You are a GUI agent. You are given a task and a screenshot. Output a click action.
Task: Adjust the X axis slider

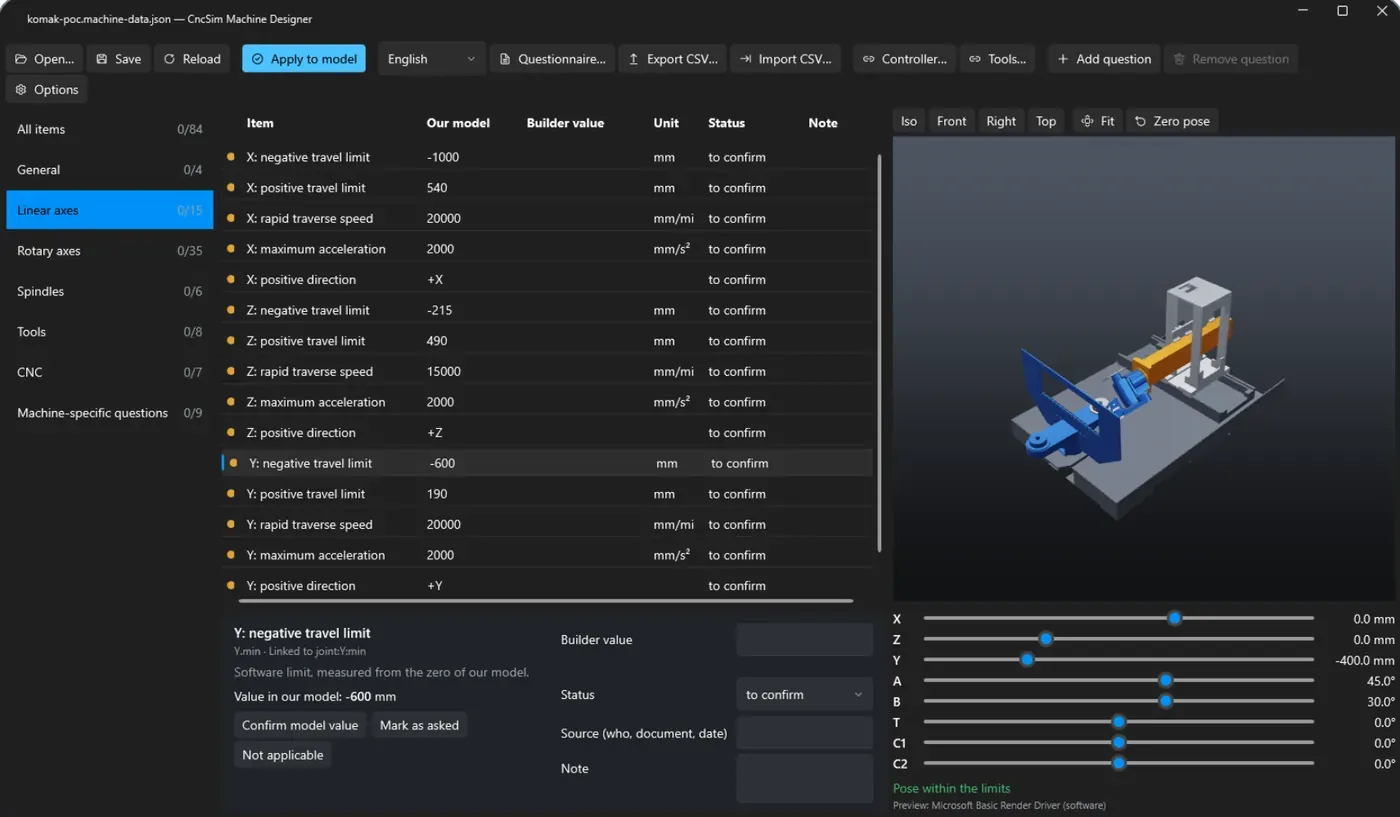(x=1118, y=619)
